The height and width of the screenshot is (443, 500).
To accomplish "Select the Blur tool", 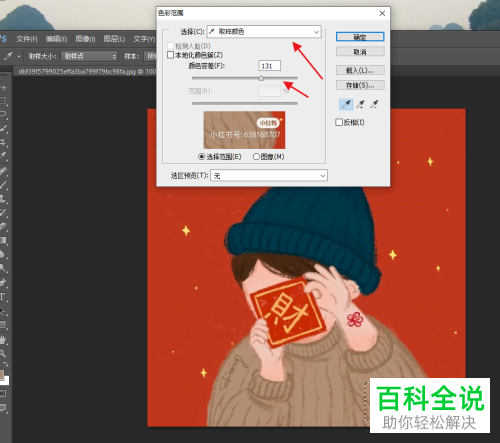I will point(3,254).
